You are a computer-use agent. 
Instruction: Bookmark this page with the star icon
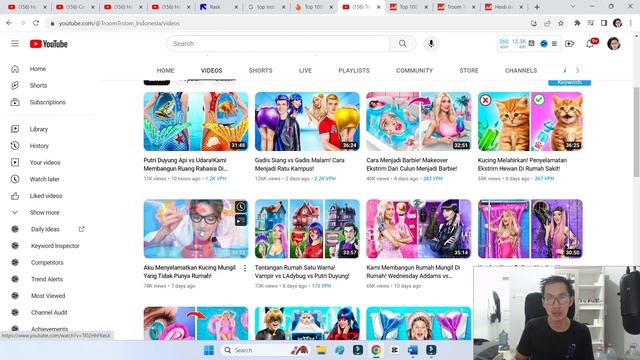coord(561,23)
